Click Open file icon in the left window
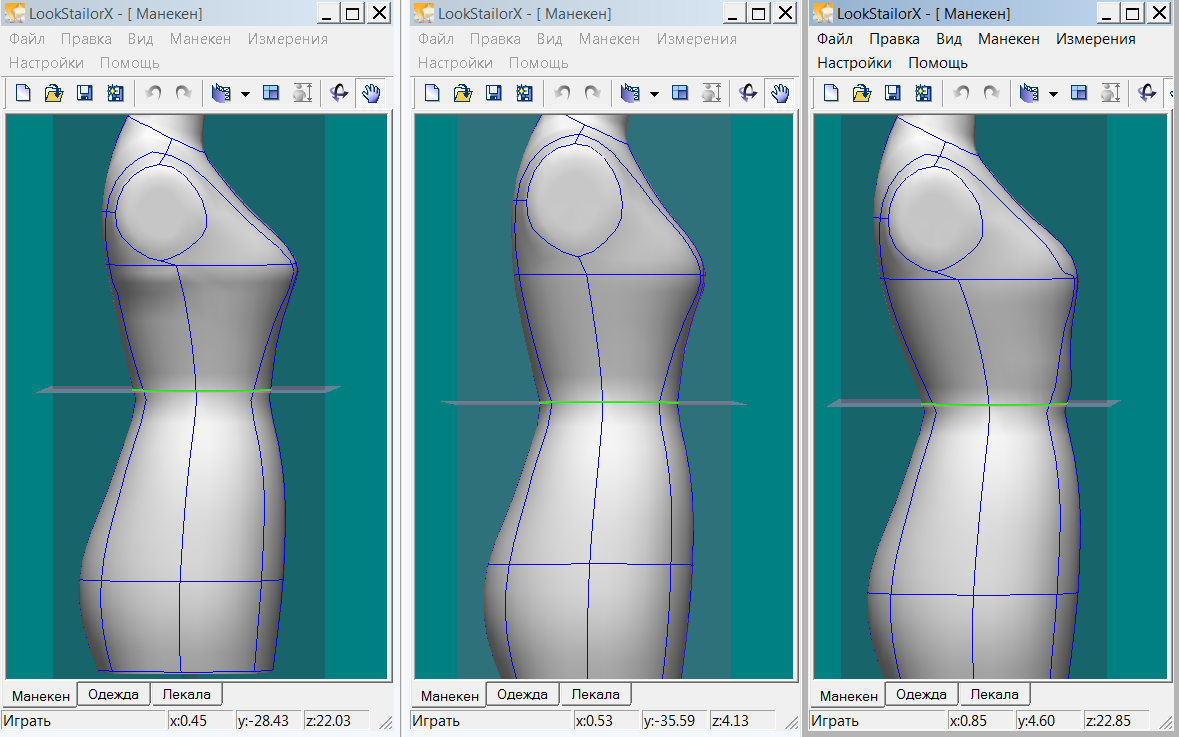 54,93
